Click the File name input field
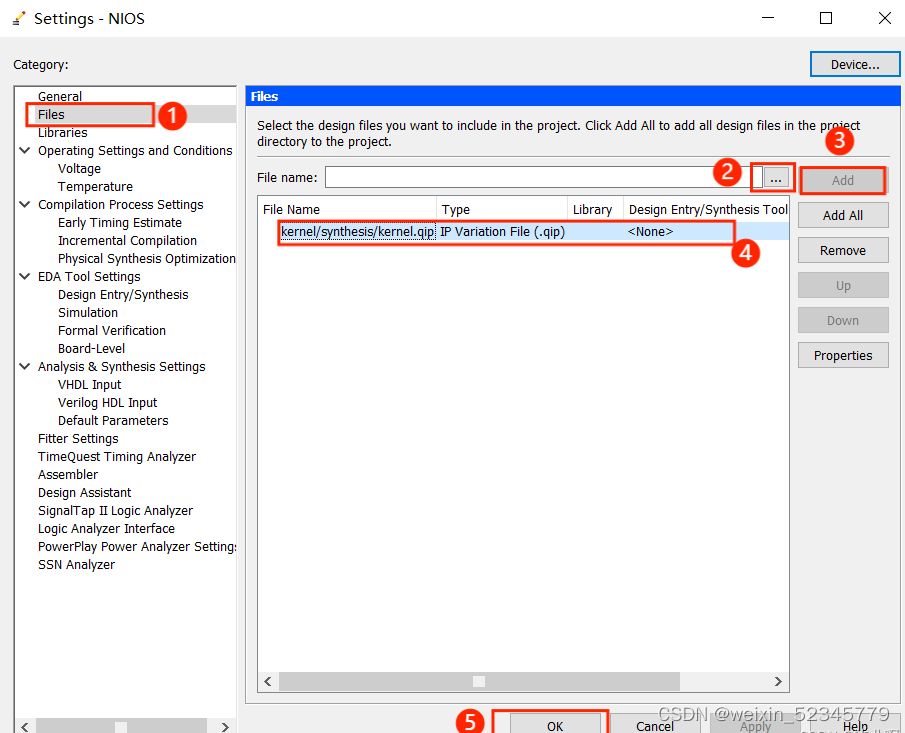This screenshot has width=905, height=733. tap(543, 177)
